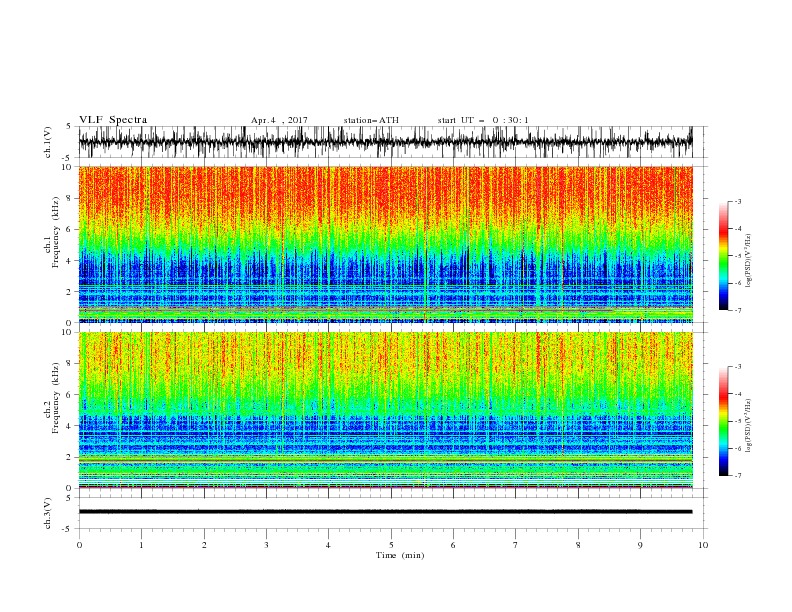This screenshot has height=612, width=792.
Task: Click the "-7" tick on the lower color bar
Action: (737, 475)
